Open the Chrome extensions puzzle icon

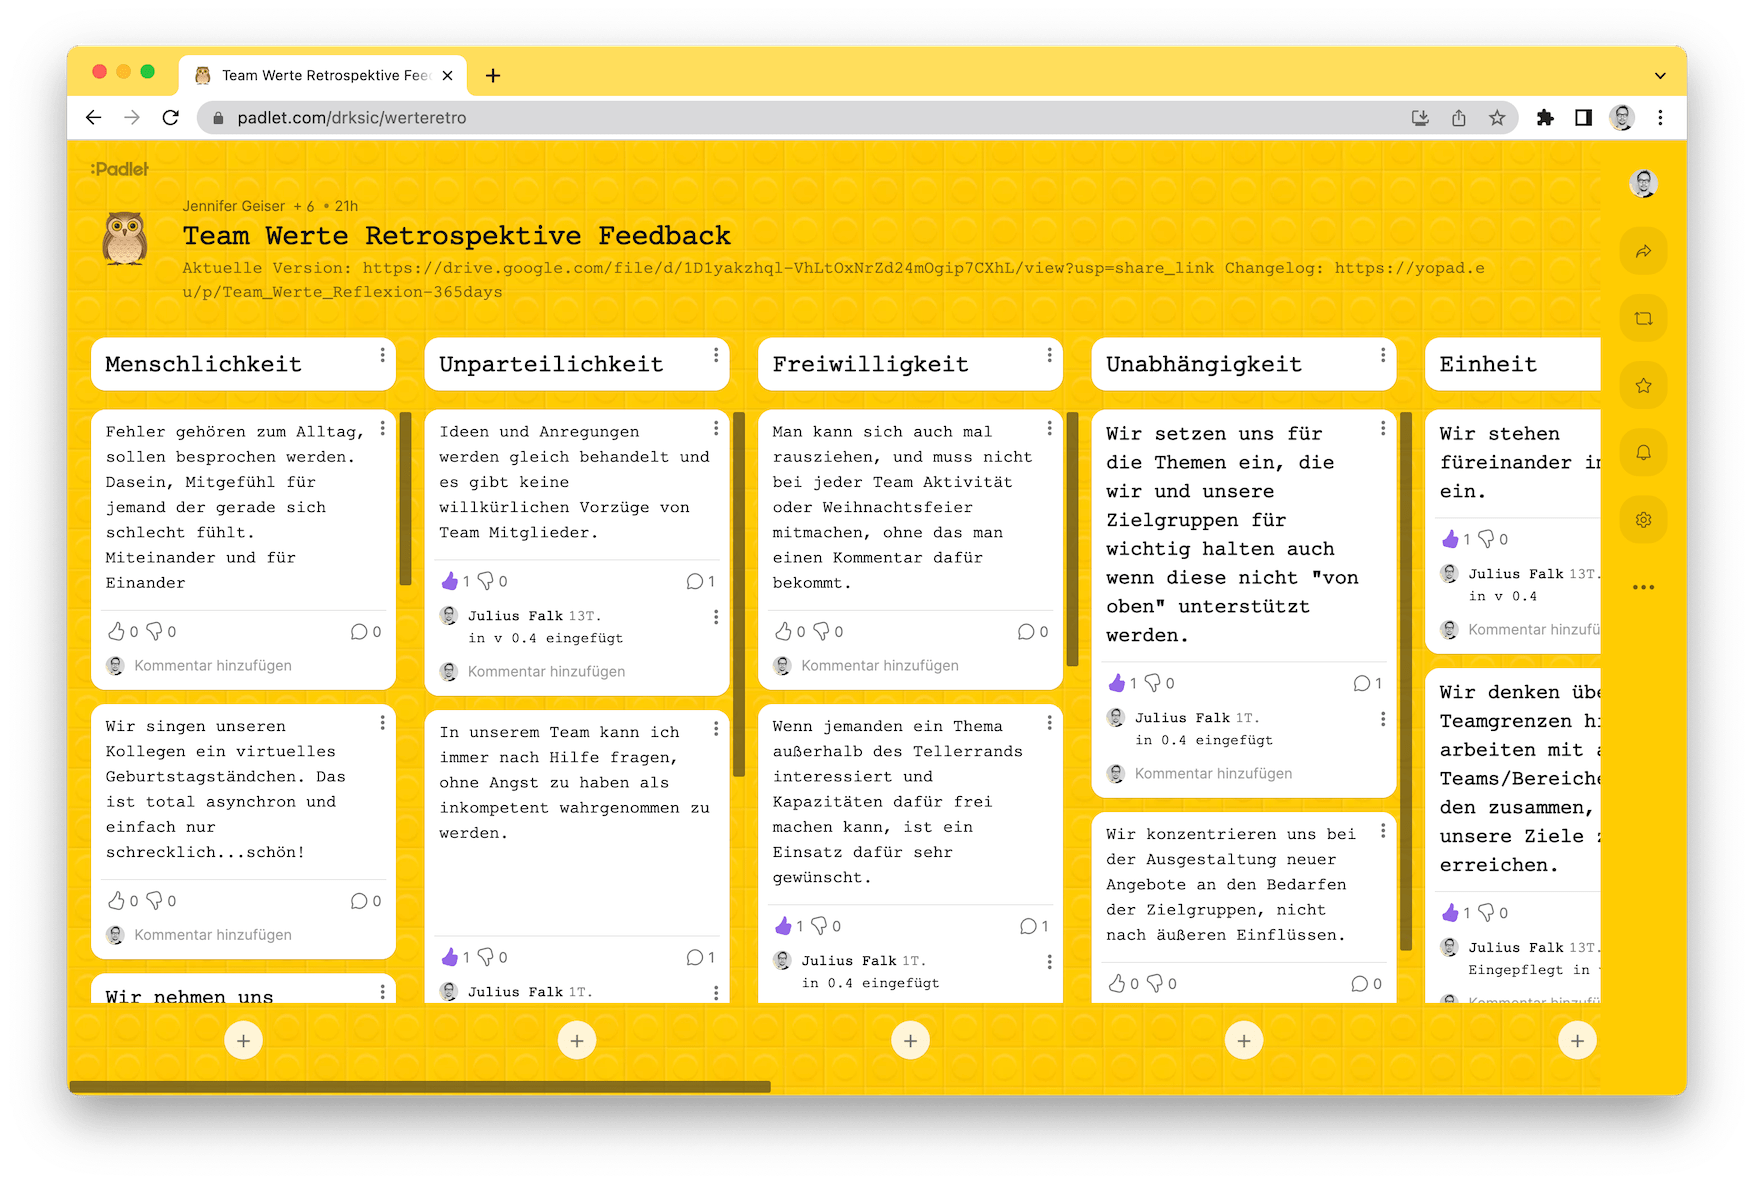1545,118
